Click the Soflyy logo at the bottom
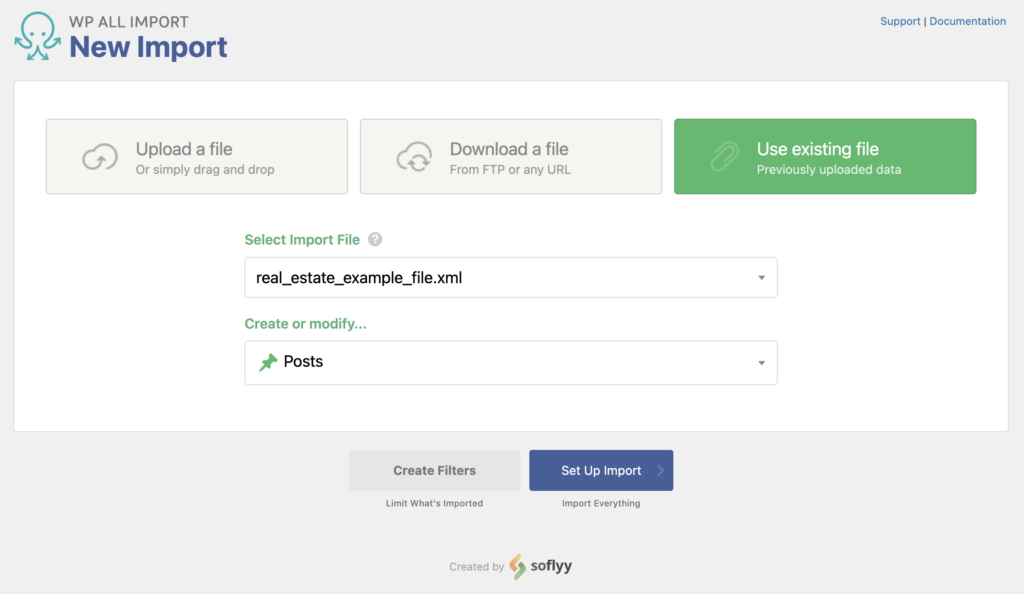The width and height of the screenshot is (1024, 594). point(541,566)
